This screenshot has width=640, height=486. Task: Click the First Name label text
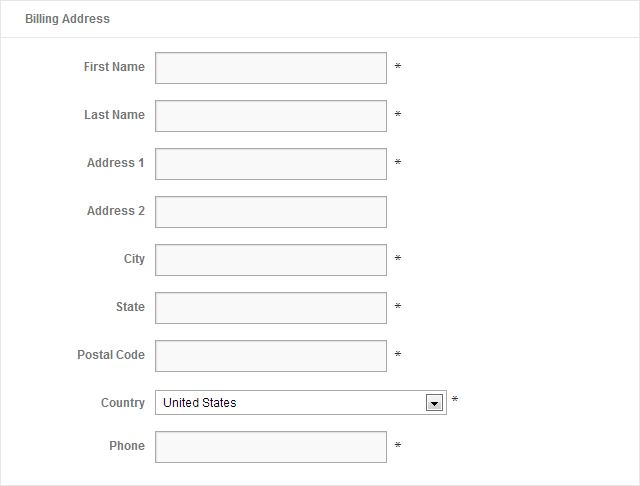(114, 67)
